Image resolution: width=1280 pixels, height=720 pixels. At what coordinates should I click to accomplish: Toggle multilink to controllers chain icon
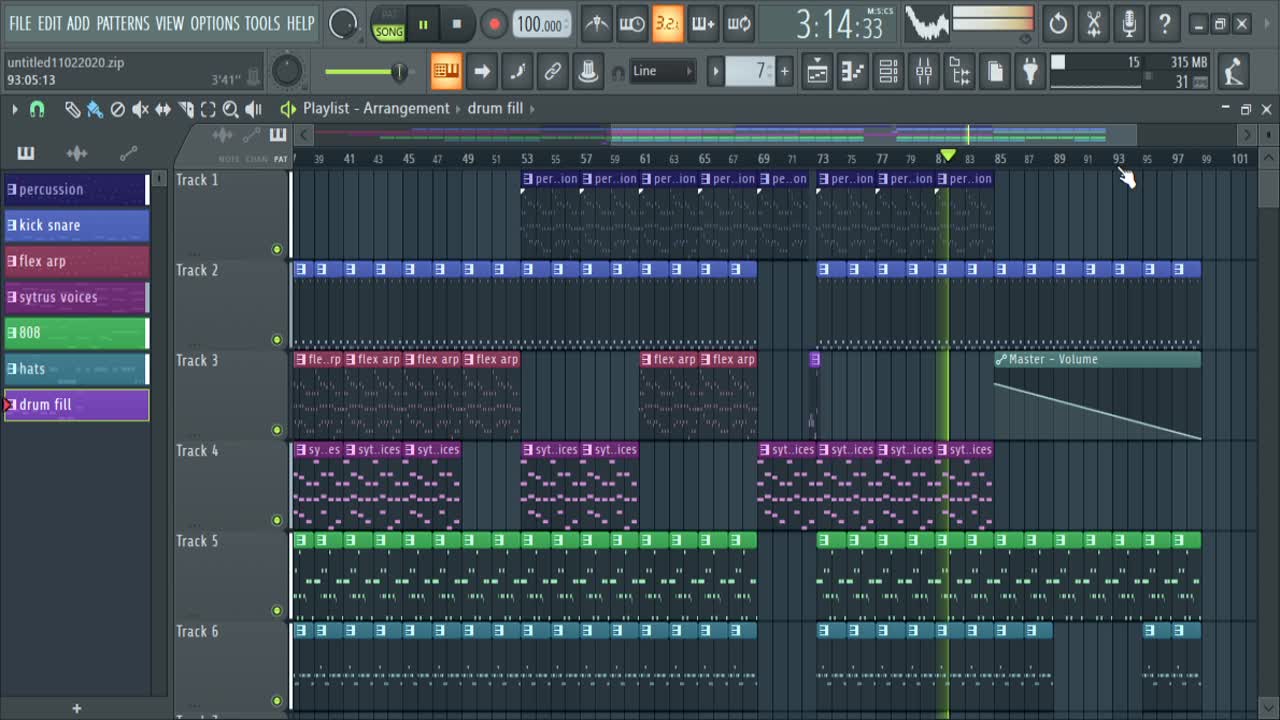pos(553,71)
